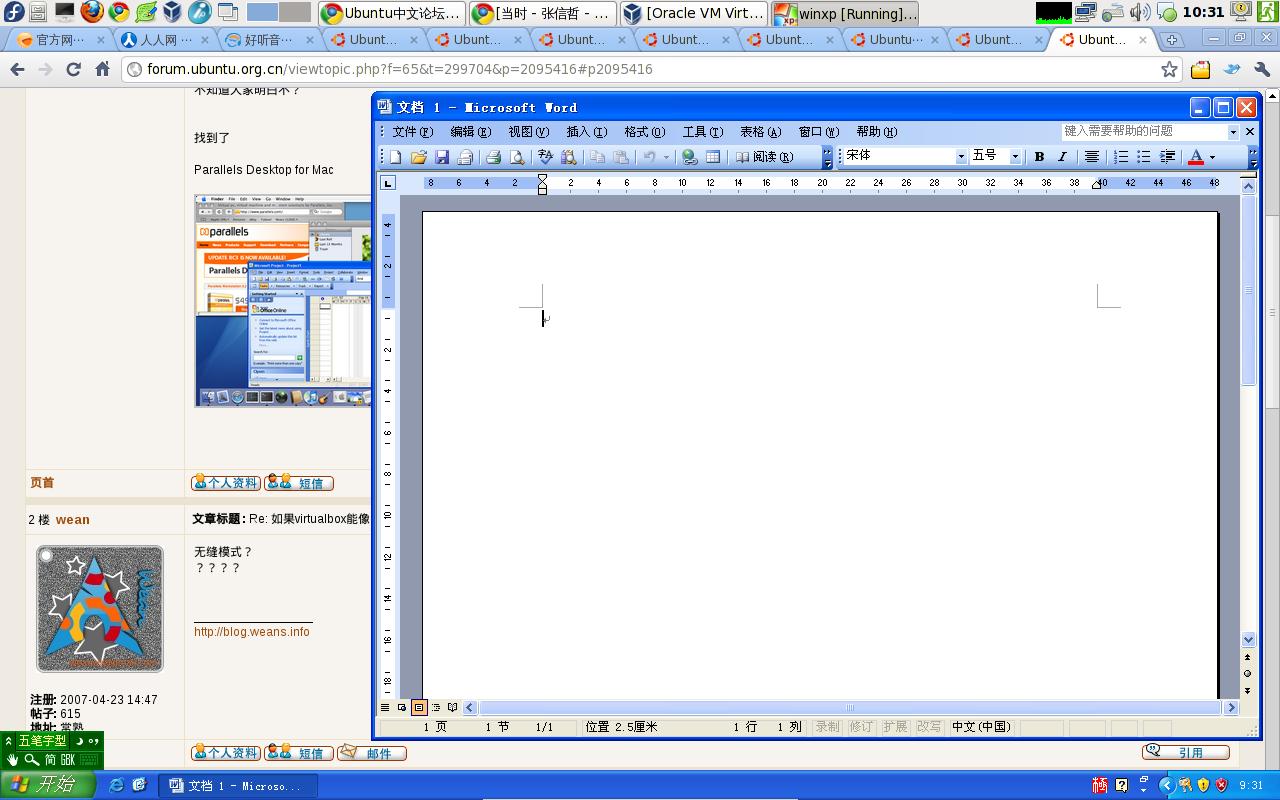Click the Oracle VM VirtualBox taskbar button
The image size is (1280, 800).
pos(693,13)
